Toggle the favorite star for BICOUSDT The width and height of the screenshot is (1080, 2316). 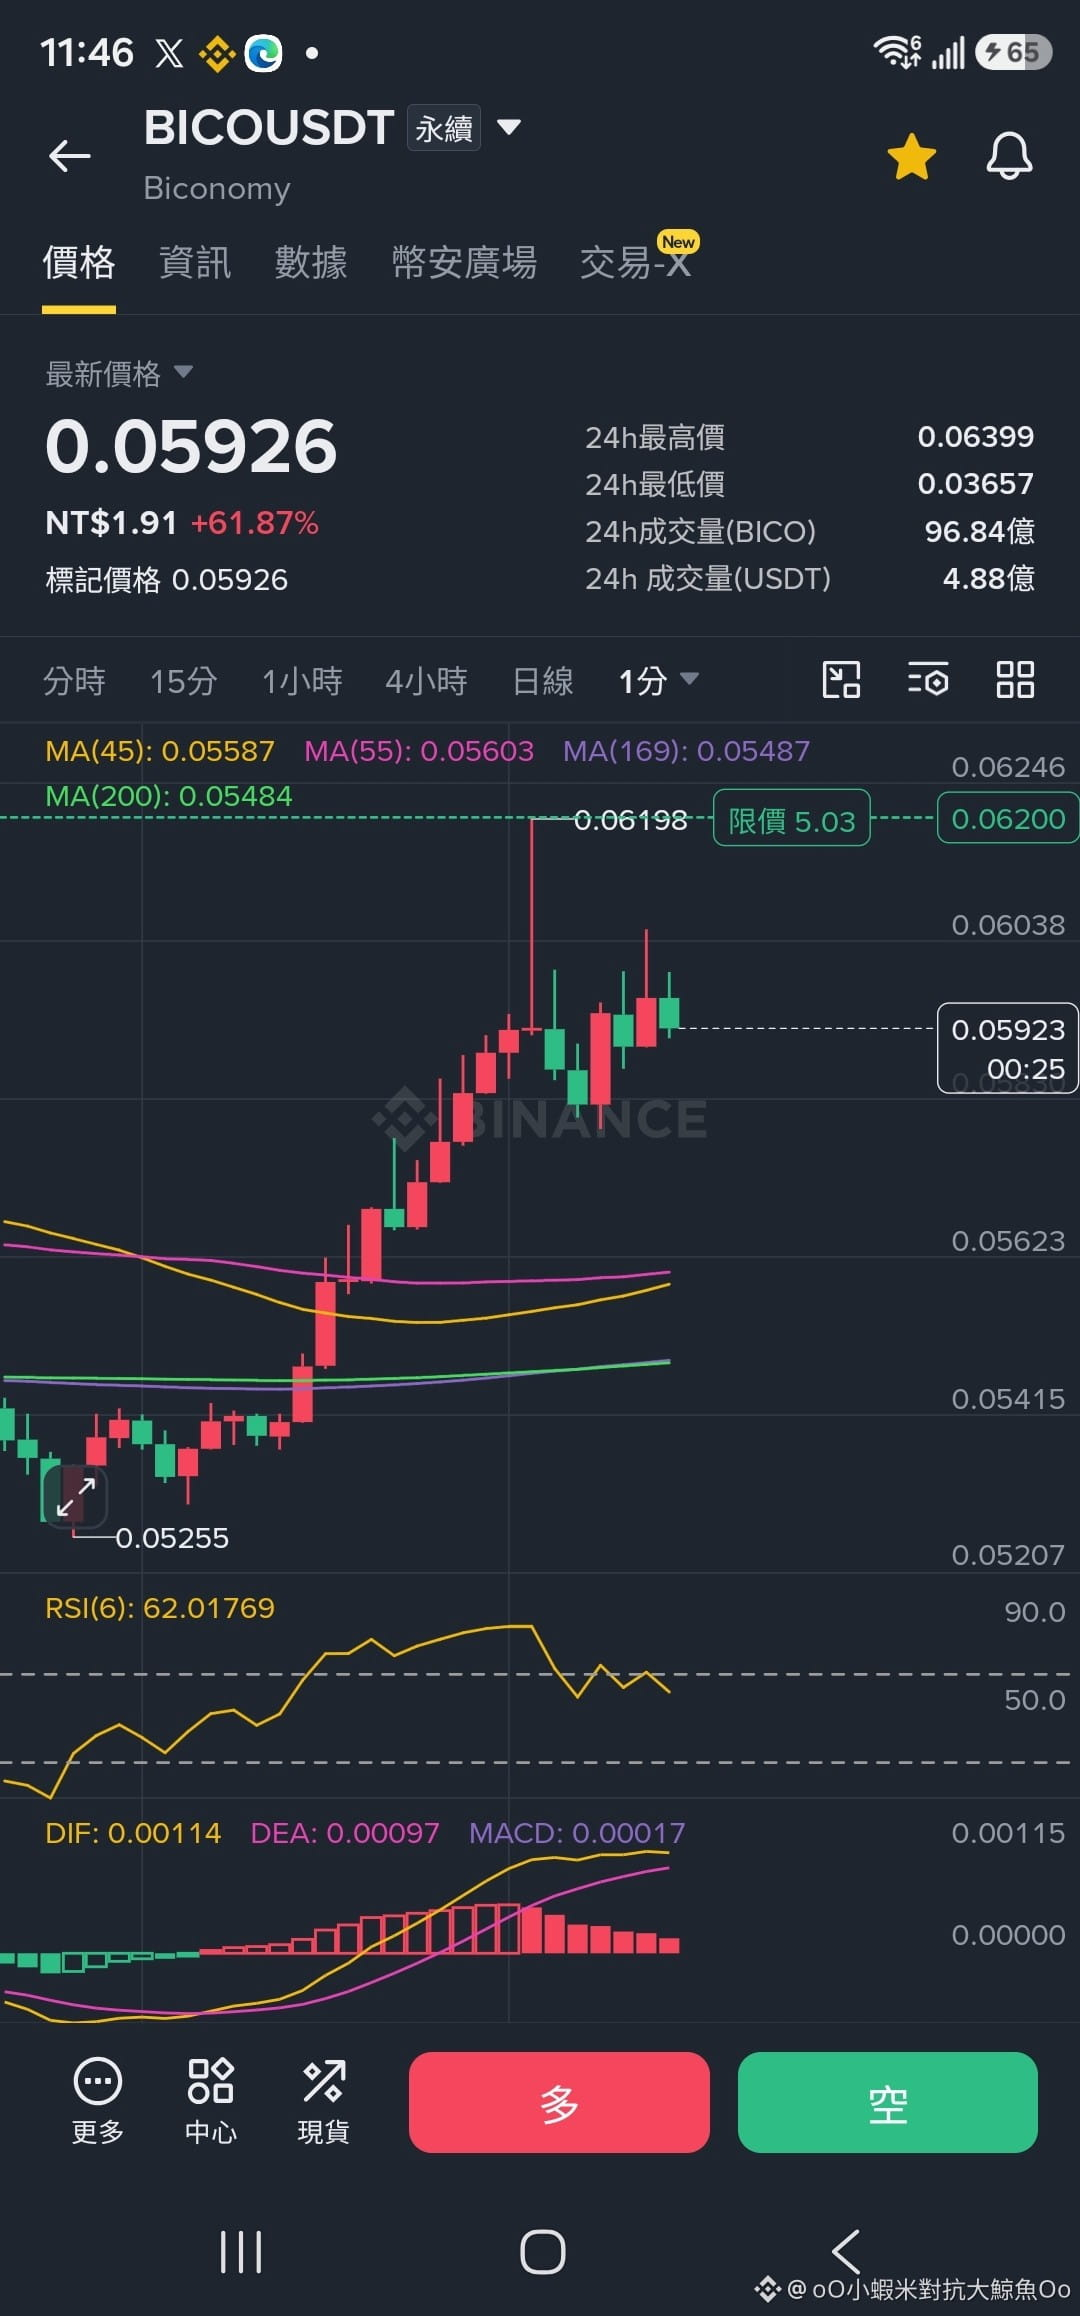pyautogui.click(x=912, y=157)
